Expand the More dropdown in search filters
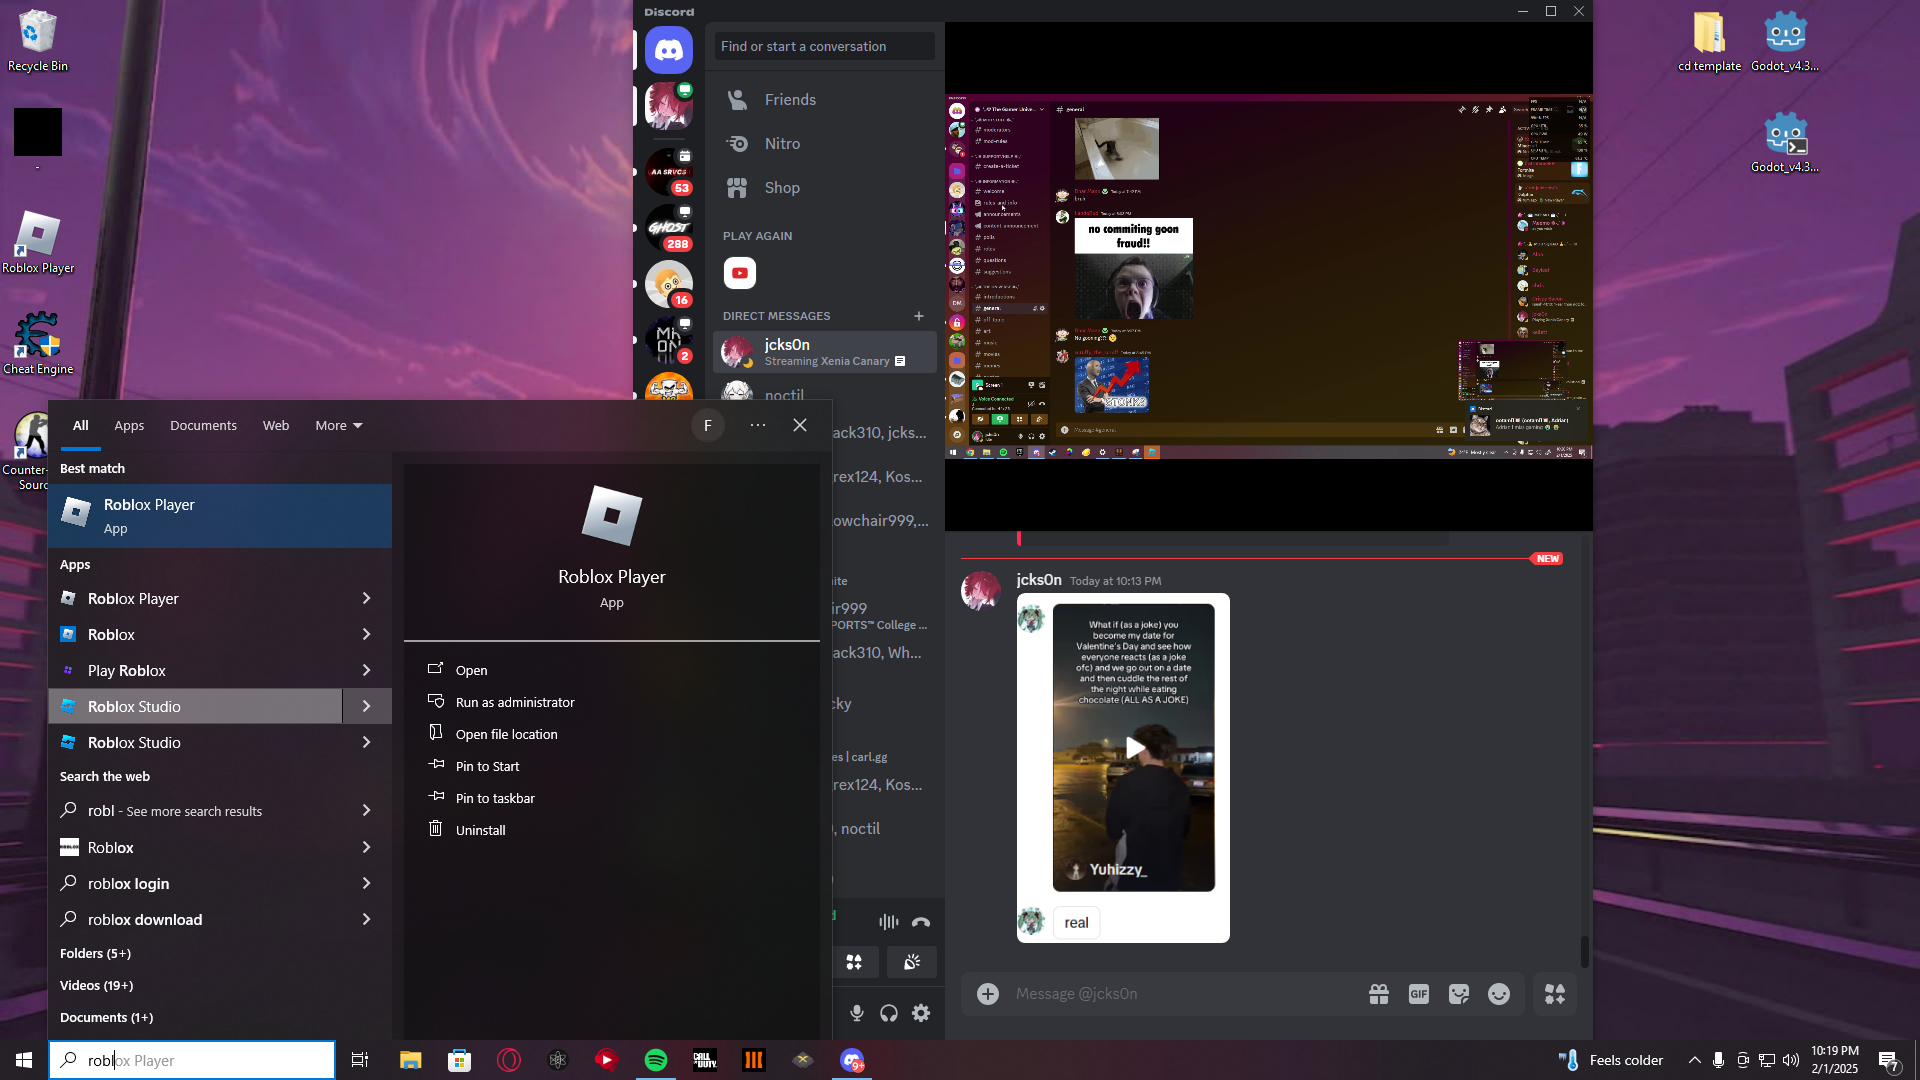The width and height of the screenshot is (1920, 1080). tap(338, 426)
